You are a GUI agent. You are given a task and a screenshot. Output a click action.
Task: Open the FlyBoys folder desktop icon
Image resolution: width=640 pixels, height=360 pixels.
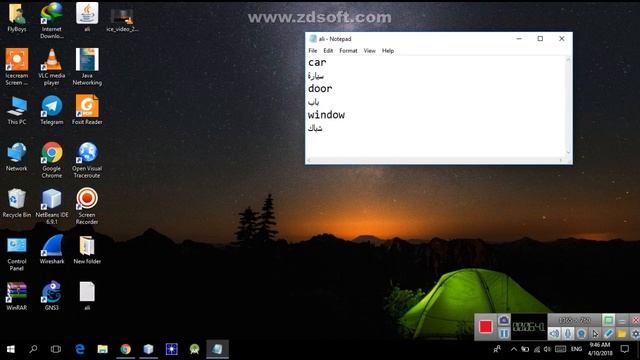pos(17,18)
